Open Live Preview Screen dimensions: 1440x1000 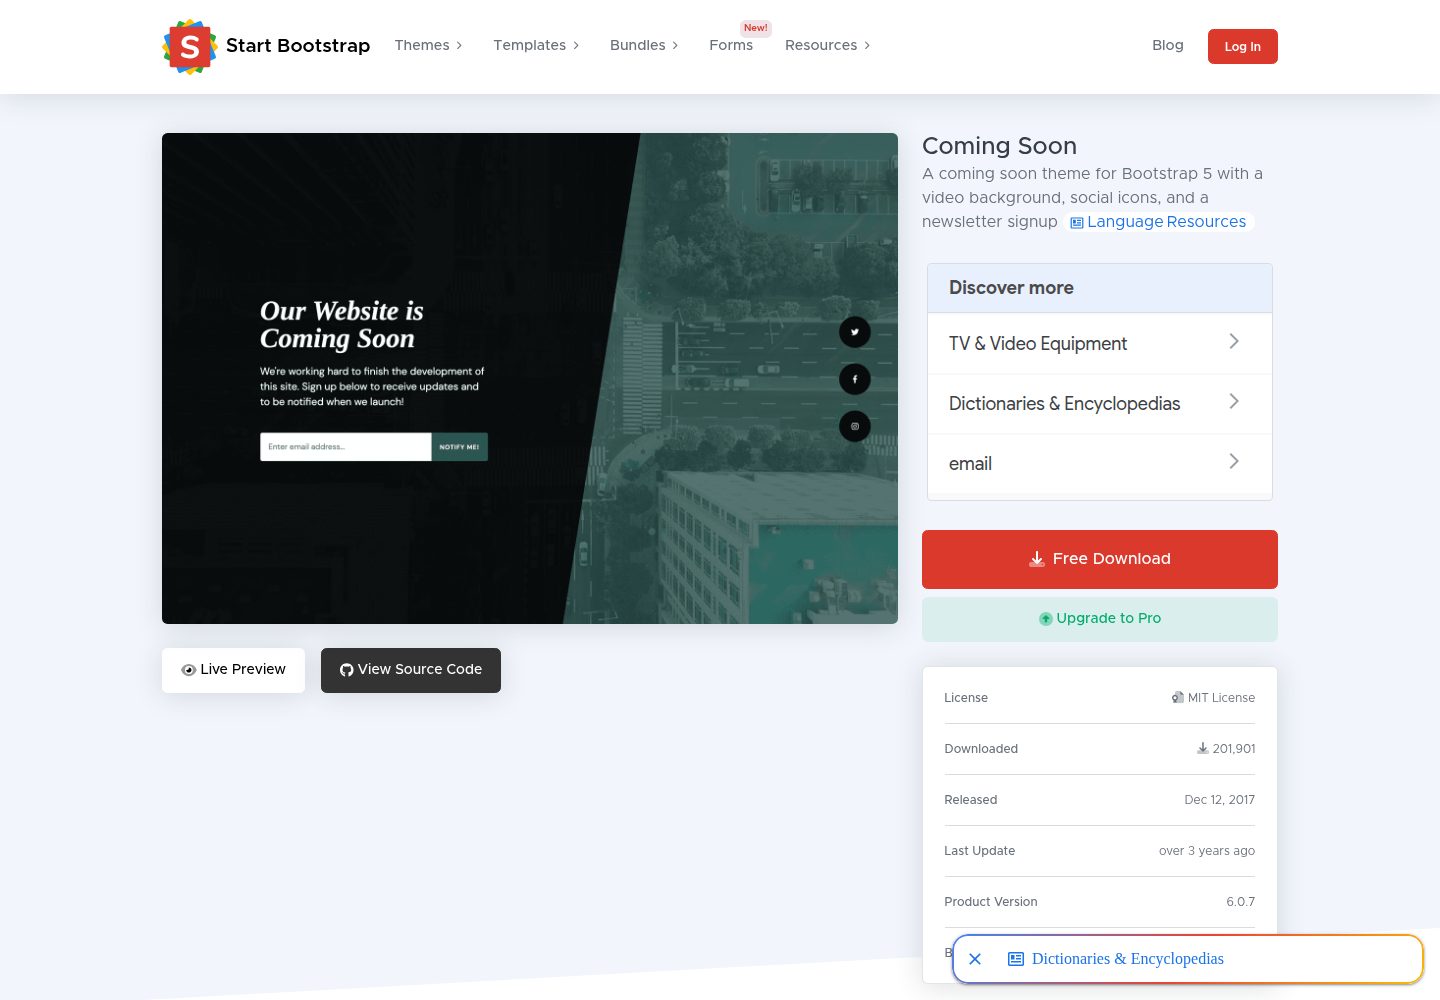(x=233, y=670)
